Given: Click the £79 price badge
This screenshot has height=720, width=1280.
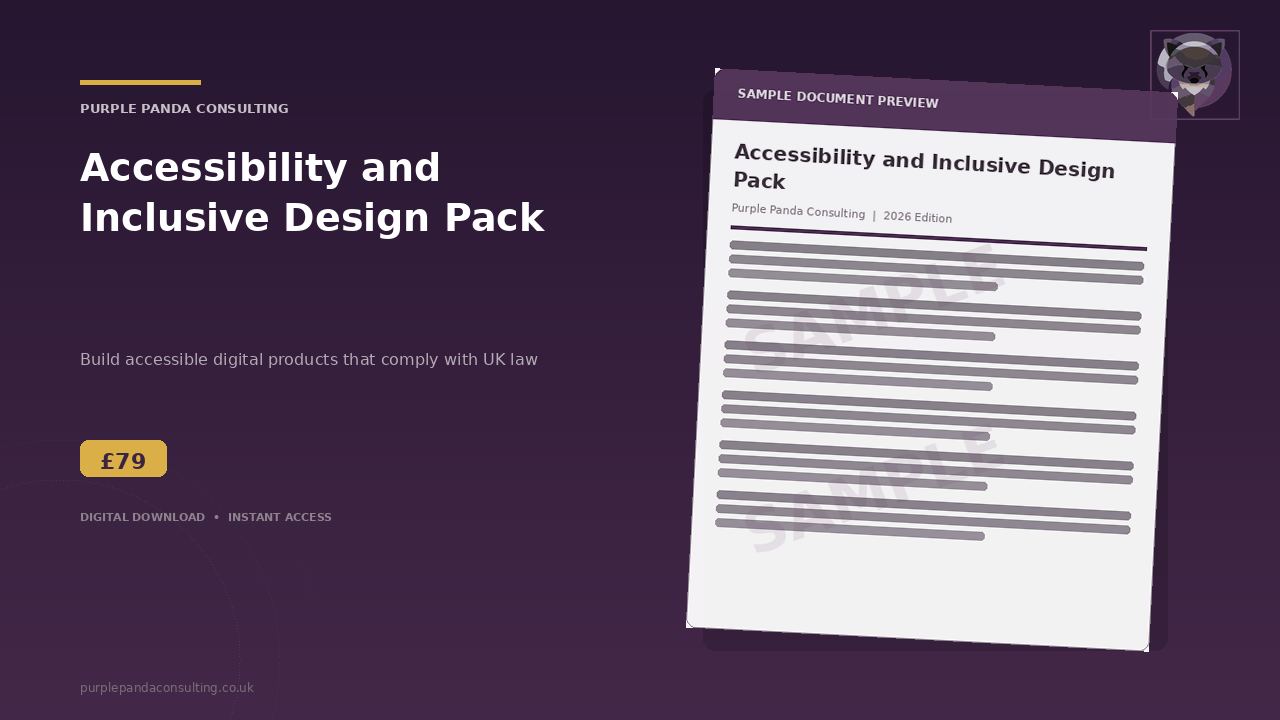Looking at the screenshot, I should pos(123,459).
